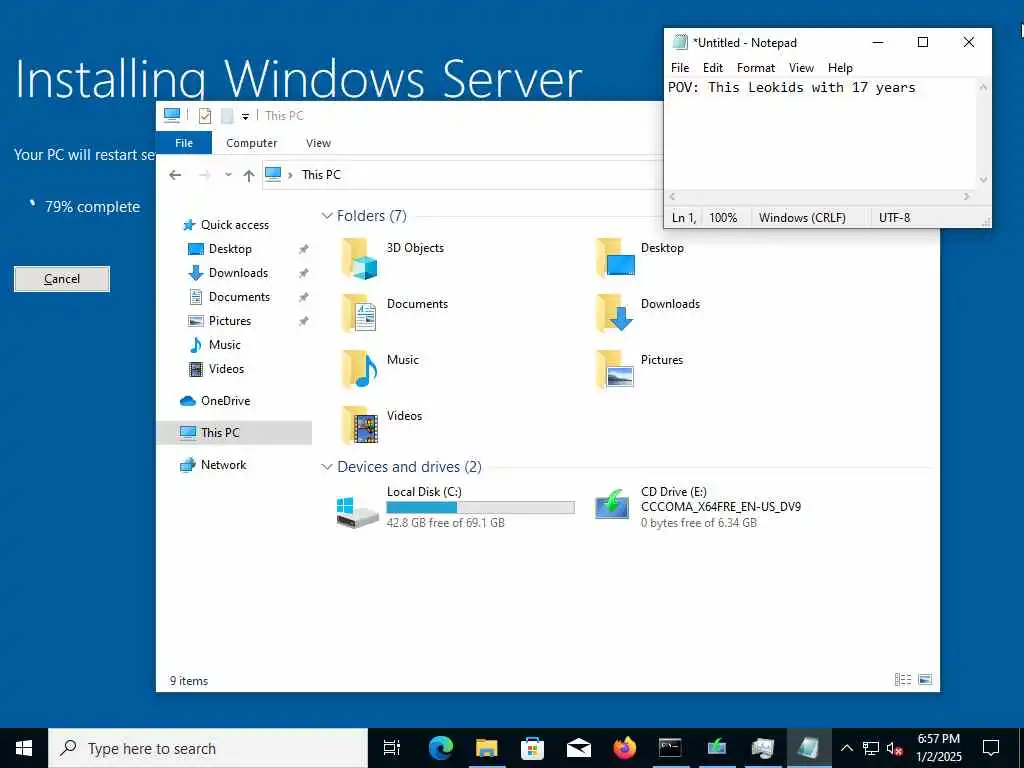The height and width of the screenshot is (768, 1024).
Task: Open the Music folder in Folders group
Action: coord(380,369)
